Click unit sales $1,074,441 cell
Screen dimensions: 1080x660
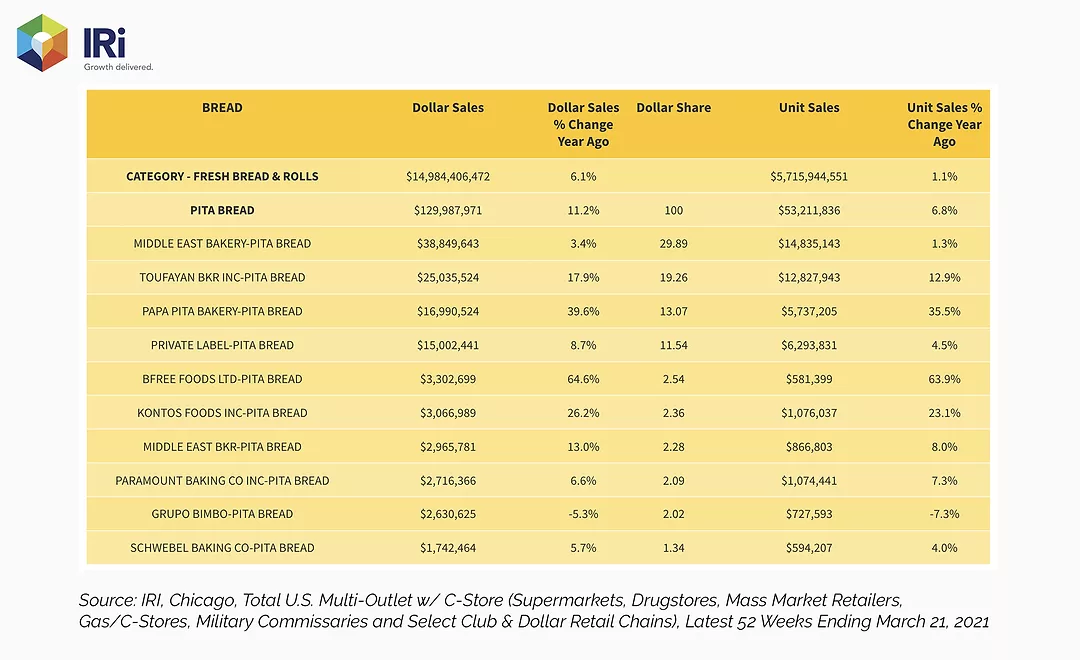[809, 480]
